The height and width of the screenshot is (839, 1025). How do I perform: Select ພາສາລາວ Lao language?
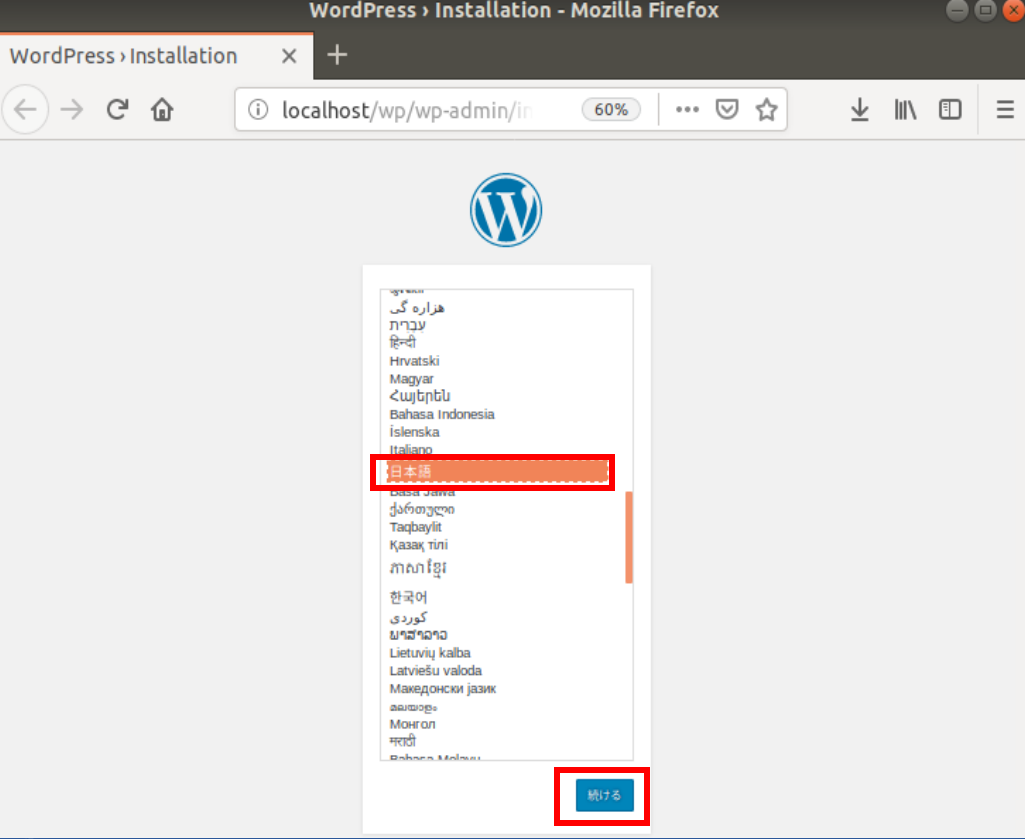click(x=418, y=635)
